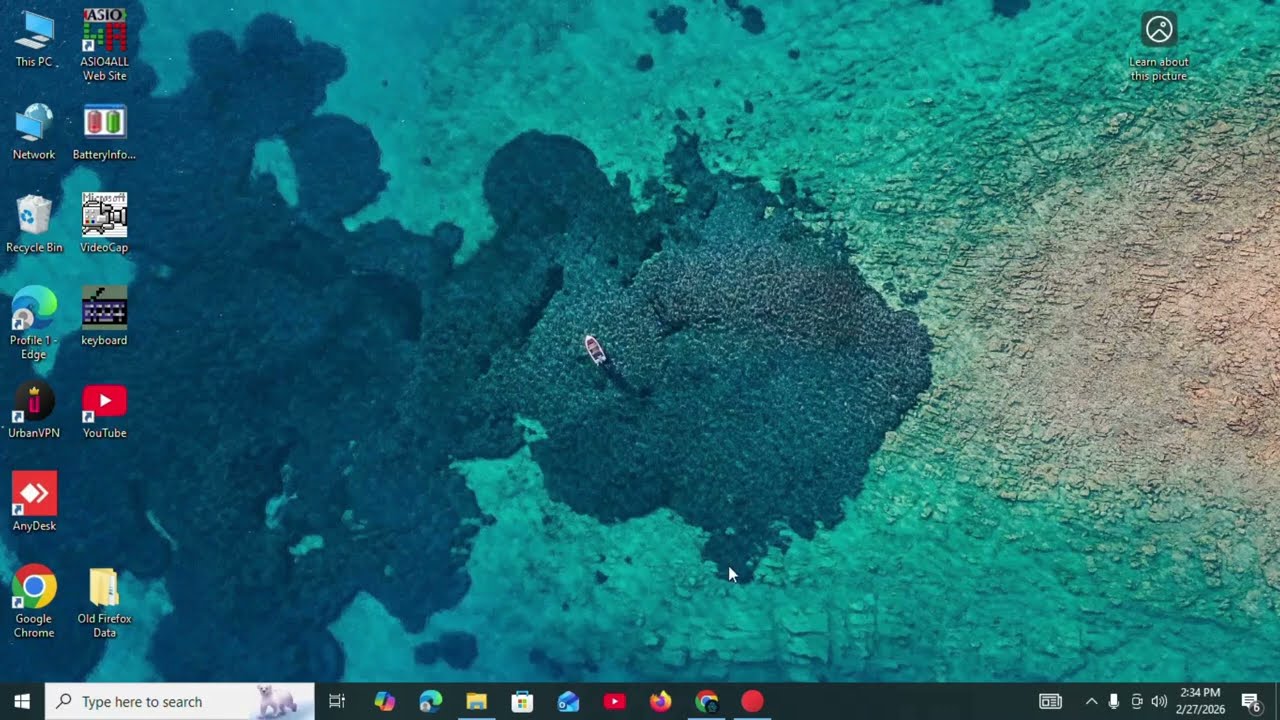Open Firefox from the taskbar
Screen dimensions: 1280x720
(x=661, y=701)
